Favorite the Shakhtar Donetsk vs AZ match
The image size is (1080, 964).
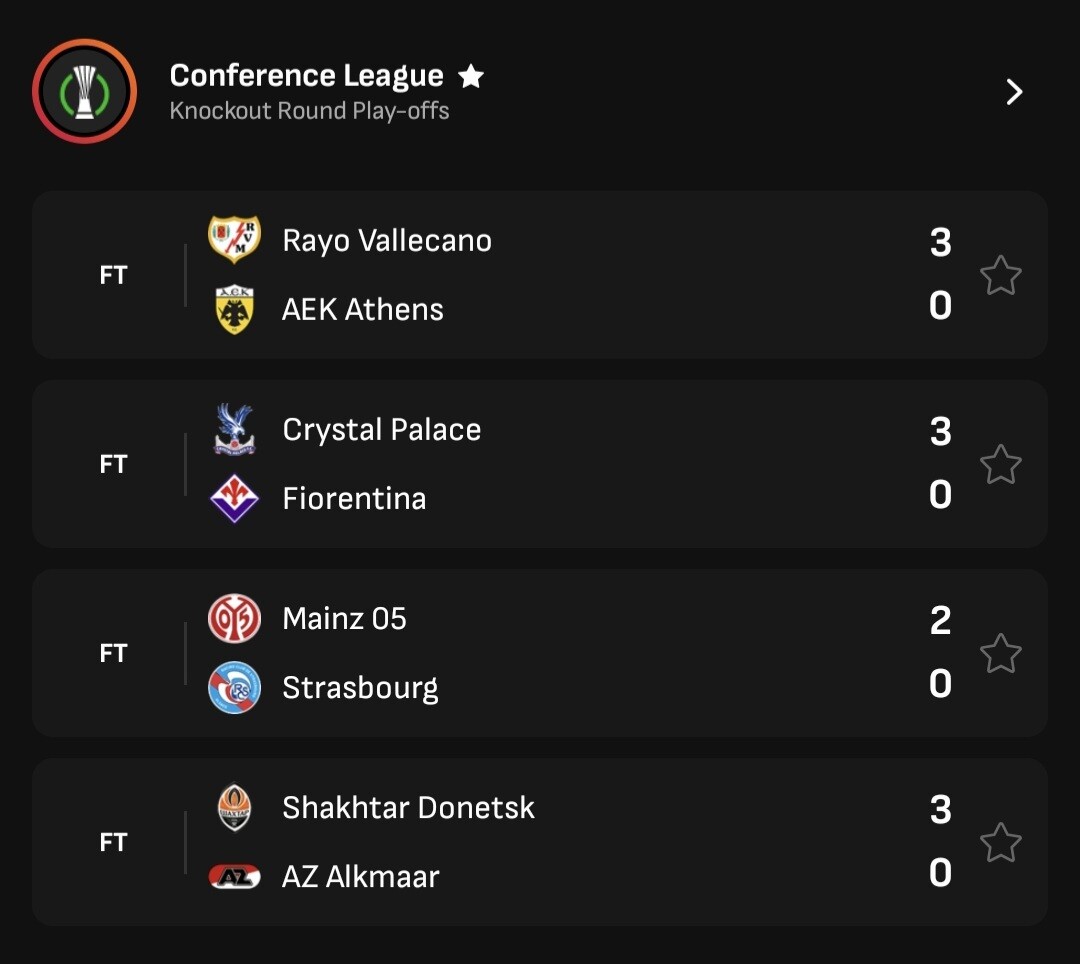pos(1000,842)
